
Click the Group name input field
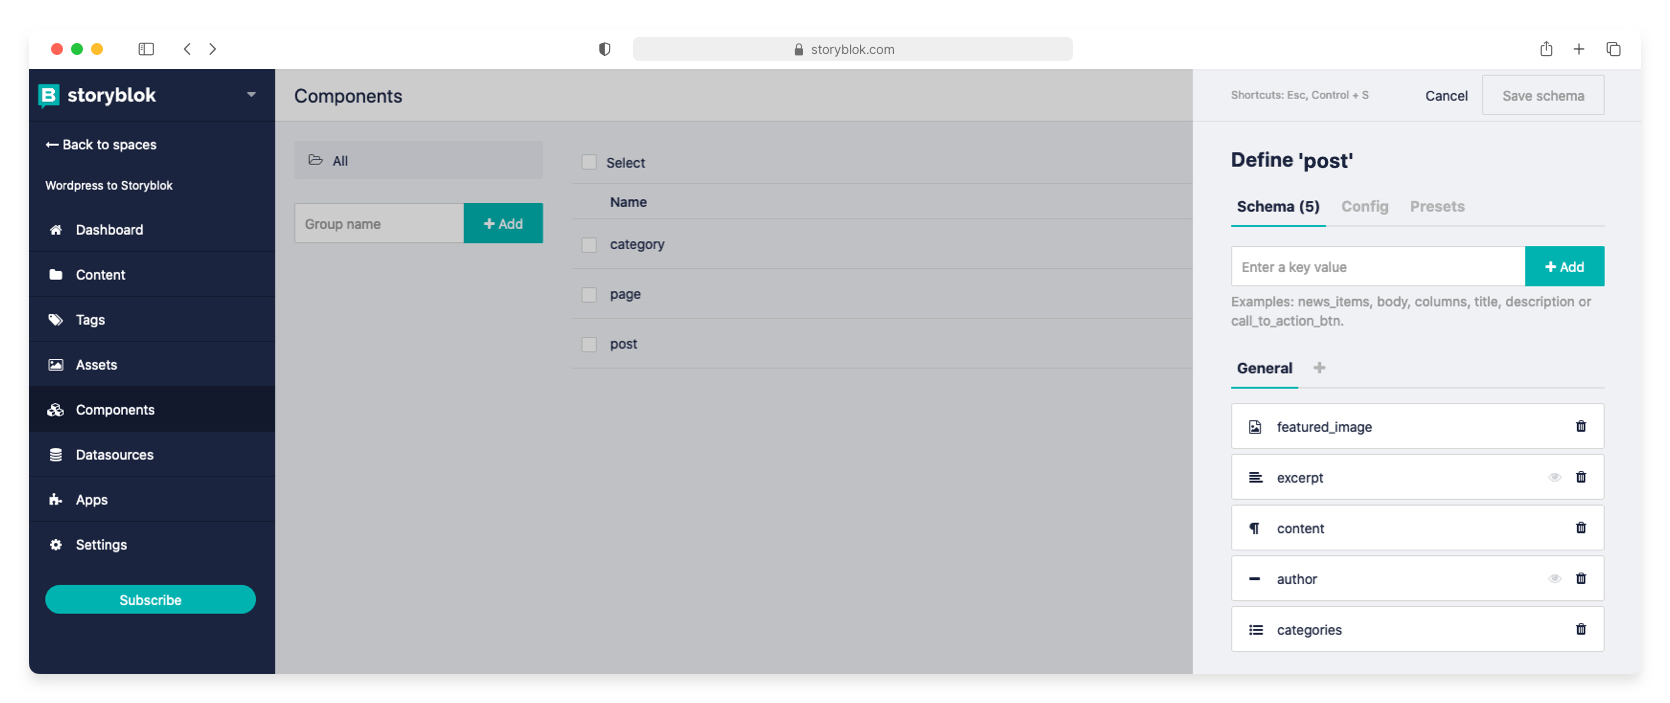tap(379, 223)
